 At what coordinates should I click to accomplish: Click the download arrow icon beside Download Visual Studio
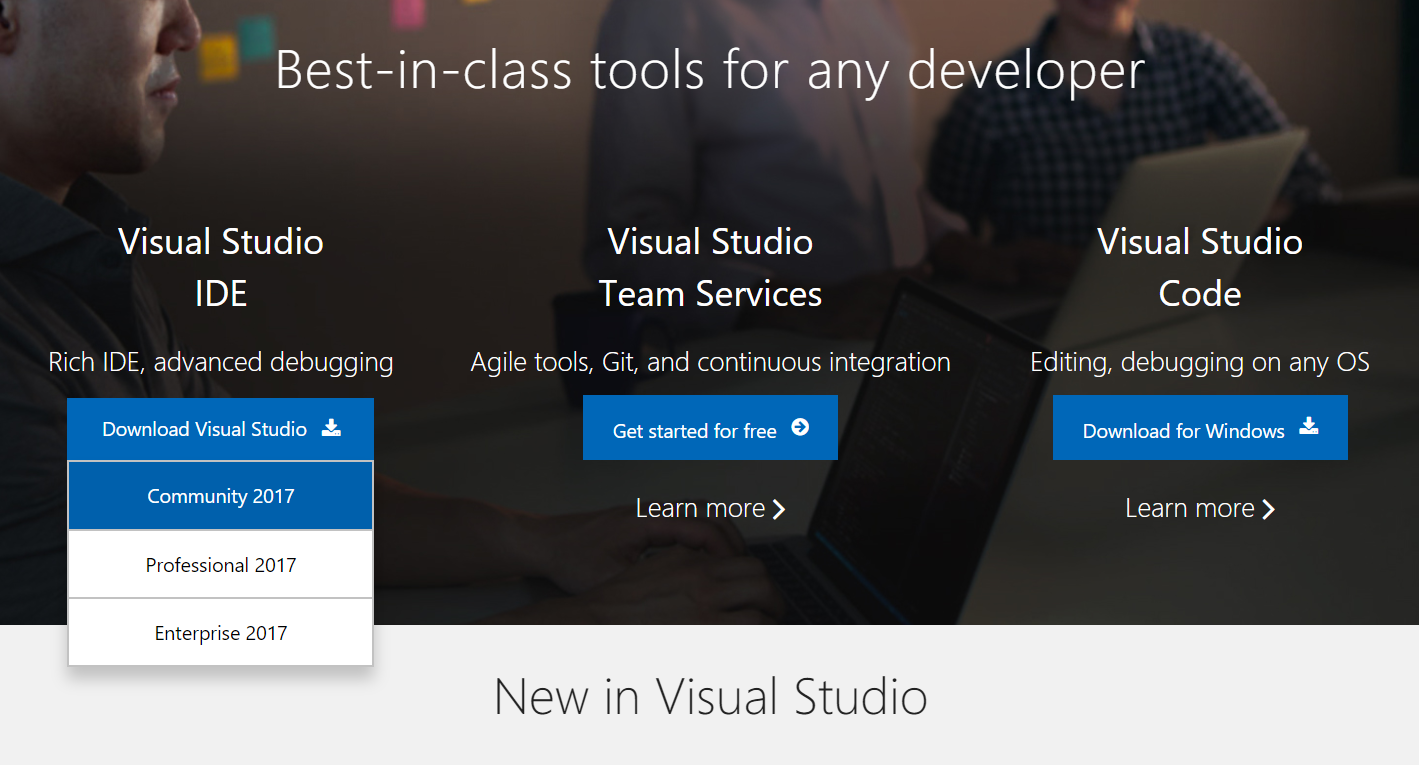[331, 428]
